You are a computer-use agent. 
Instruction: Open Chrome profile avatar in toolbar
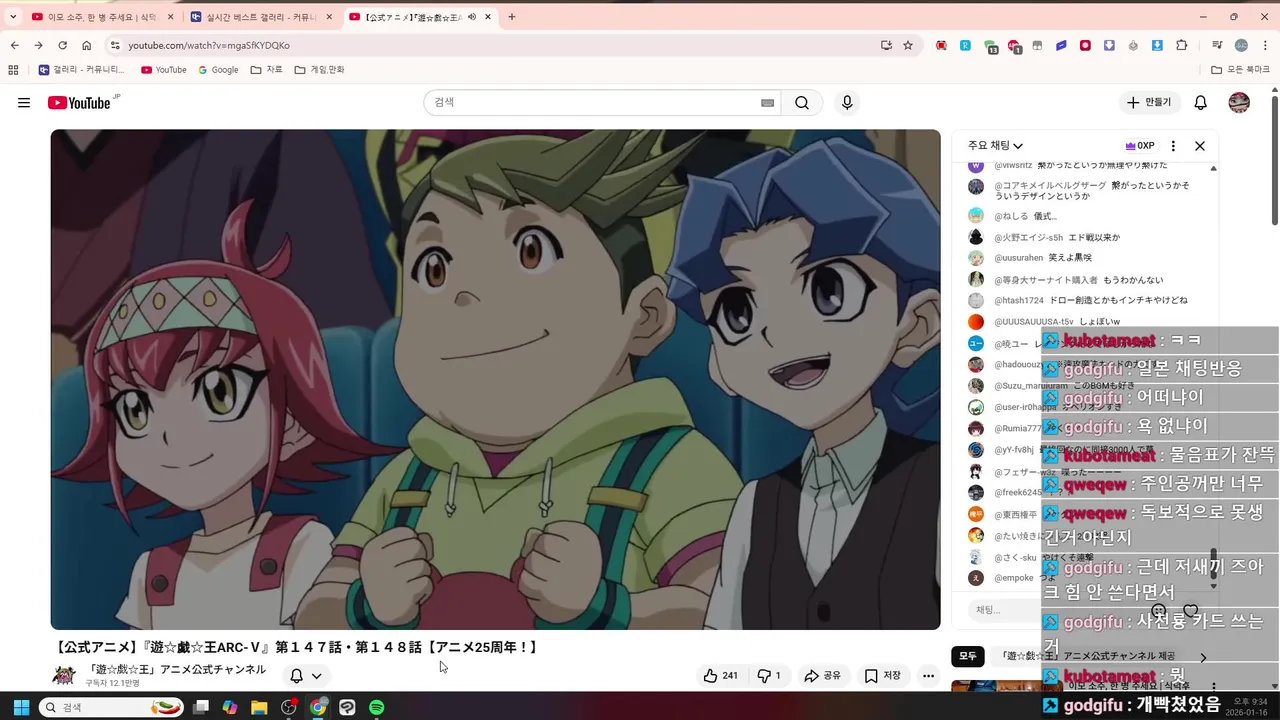pos(1241,45)
